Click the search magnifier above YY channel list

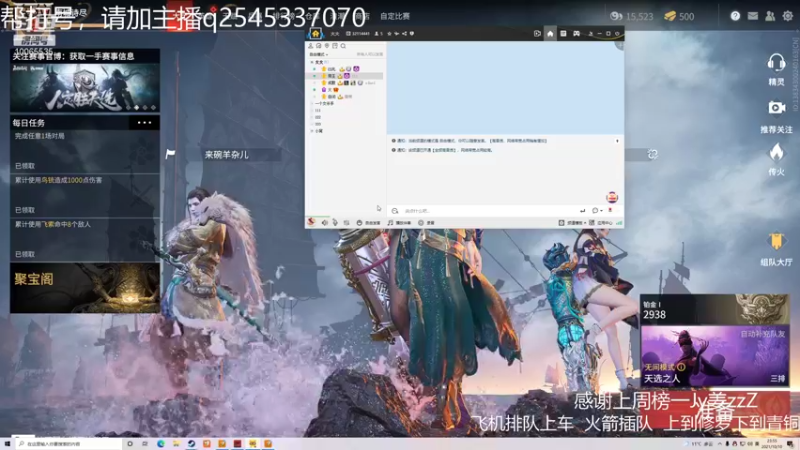343,46
